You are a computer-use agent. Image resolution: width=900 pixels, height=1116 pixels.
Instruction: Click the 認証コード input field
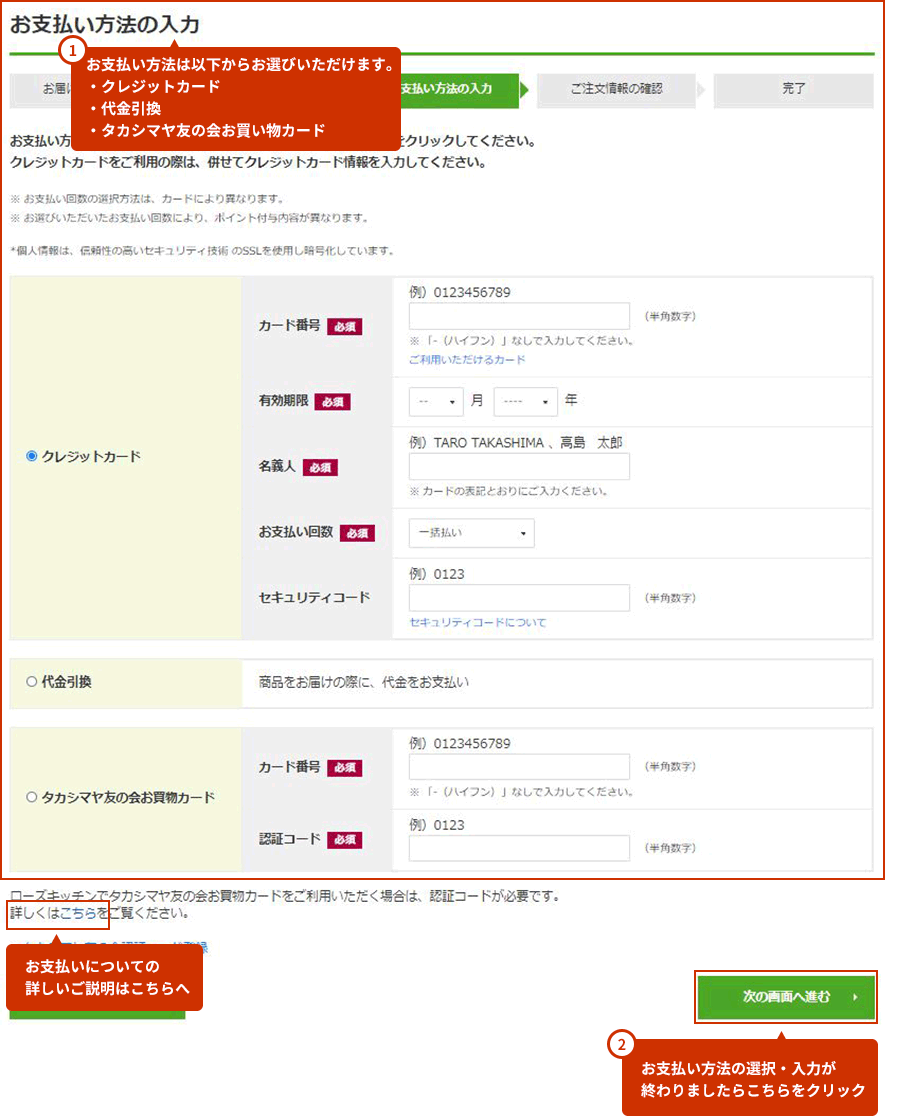coord(519,848)
